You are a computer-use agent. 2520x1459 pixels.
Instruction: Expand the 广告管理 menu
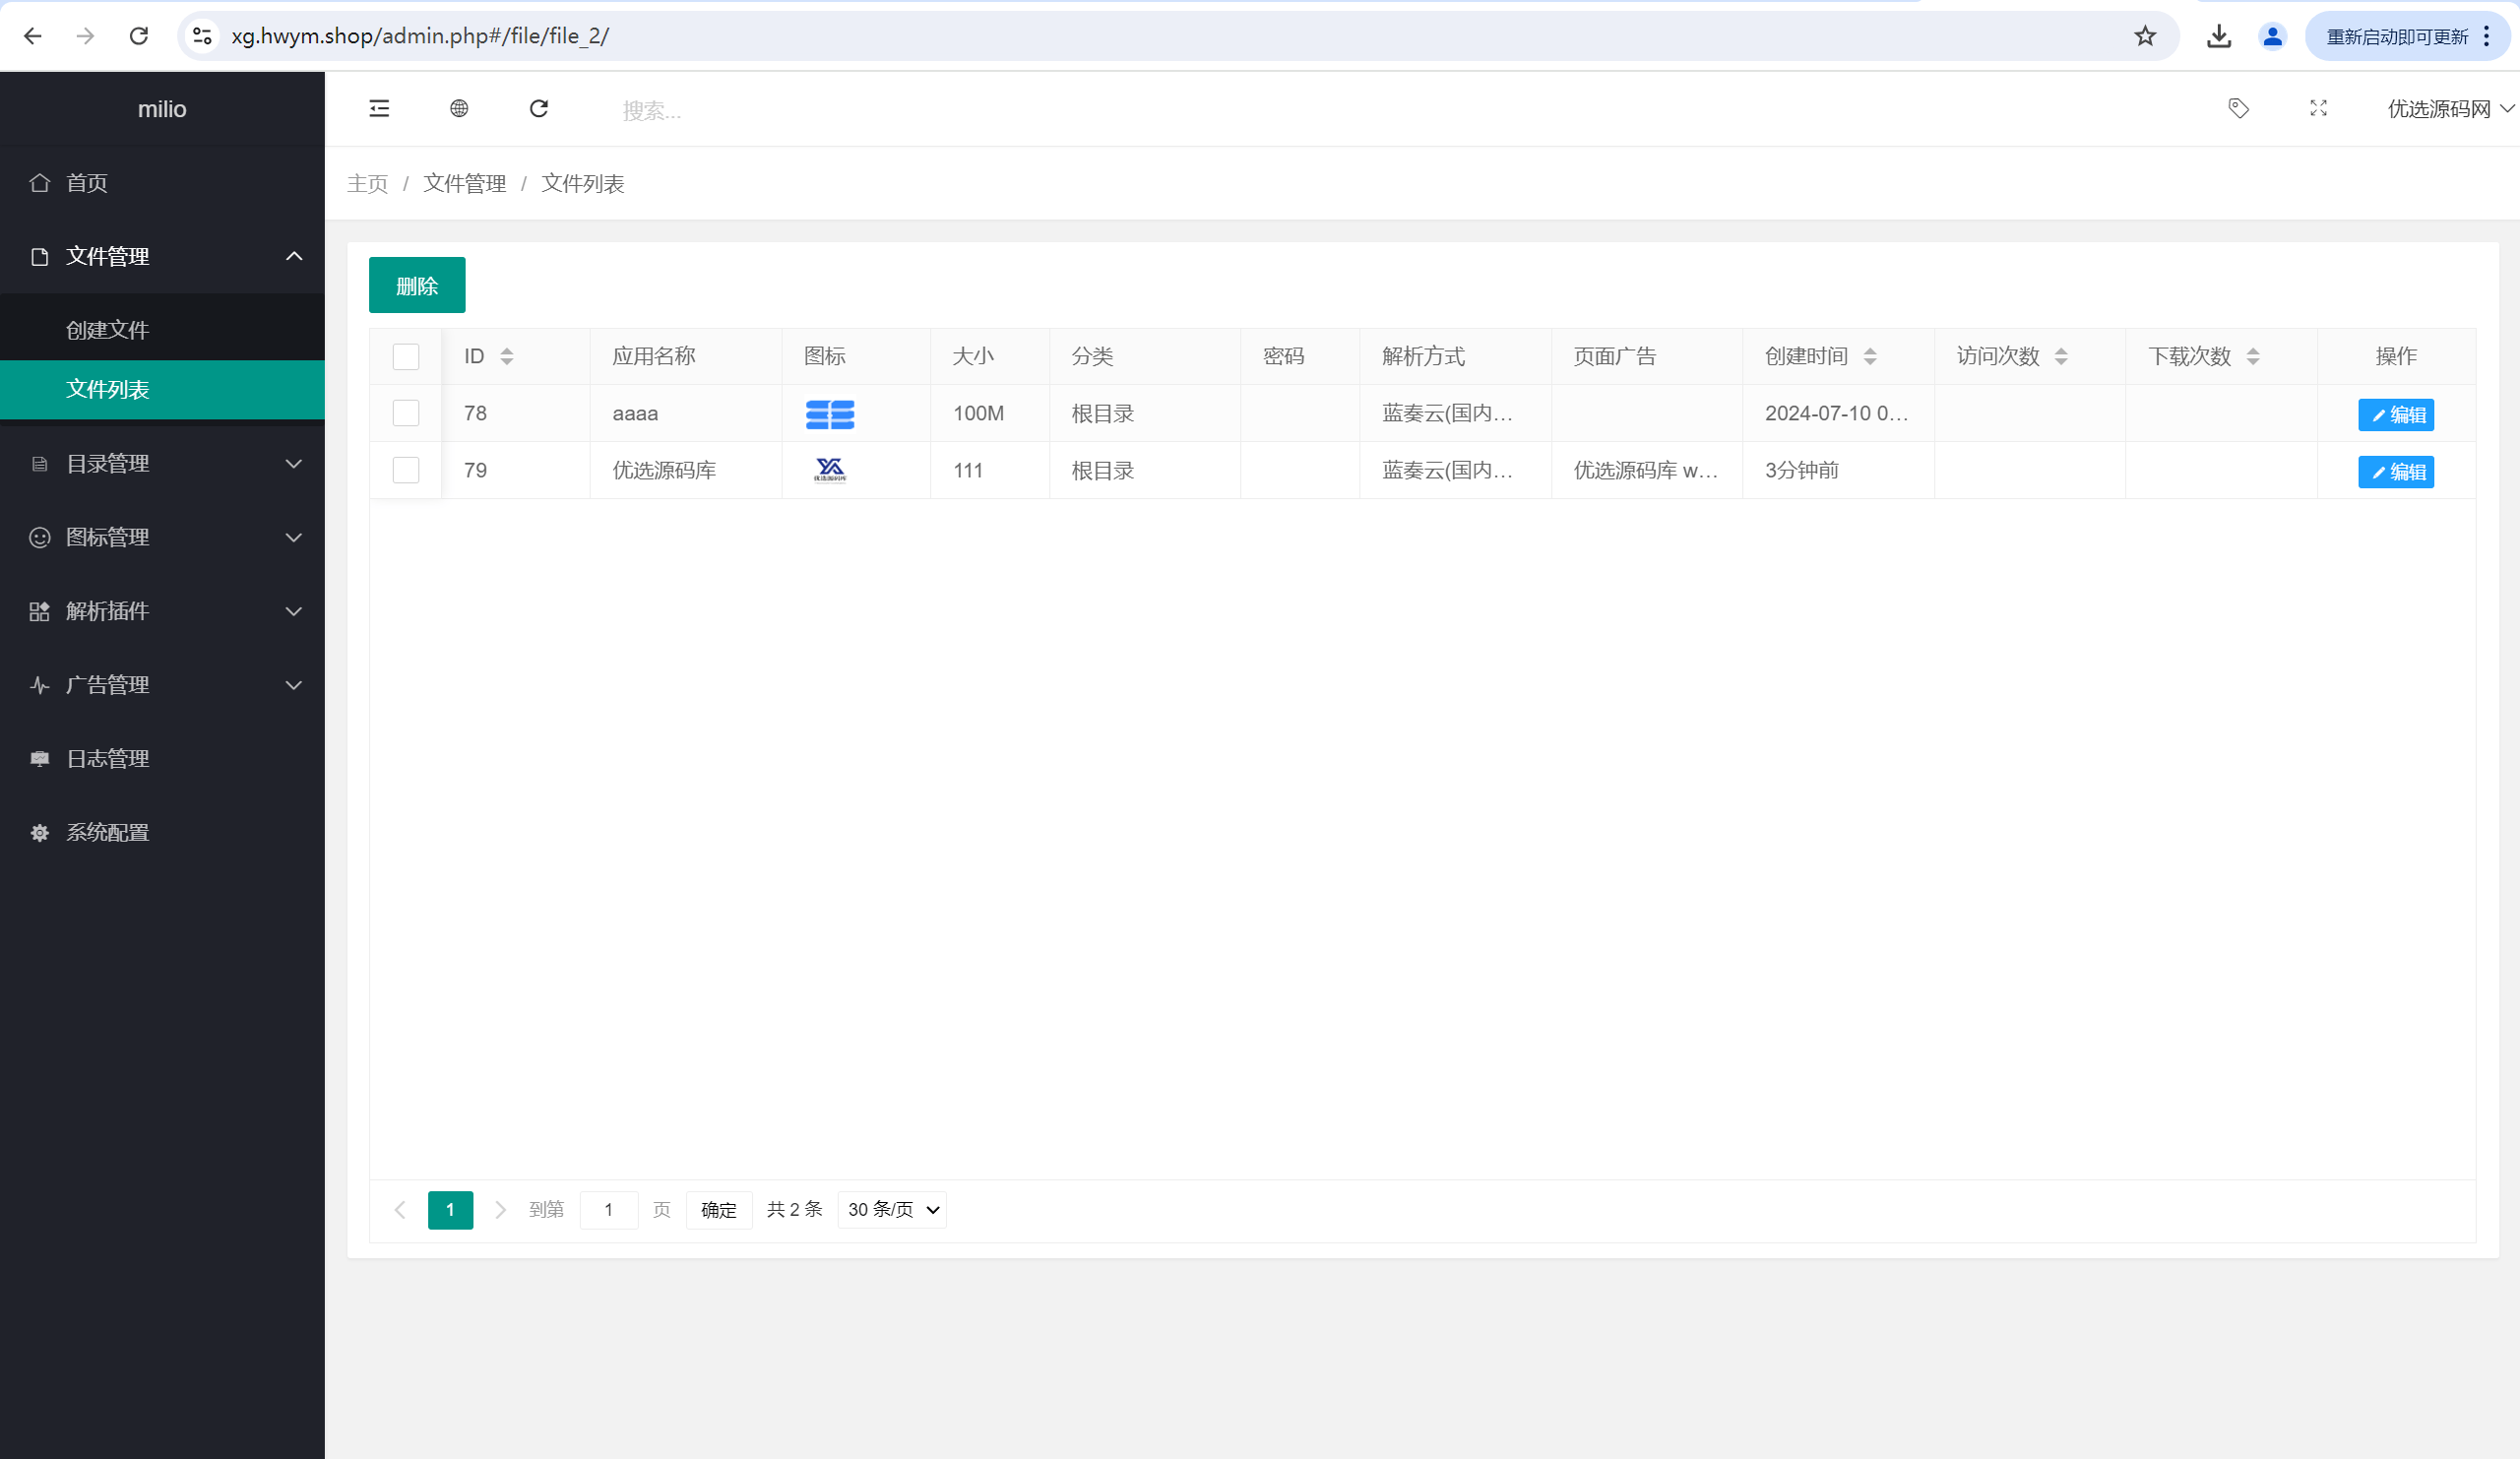pyautogui.click(x=162, y=685)
